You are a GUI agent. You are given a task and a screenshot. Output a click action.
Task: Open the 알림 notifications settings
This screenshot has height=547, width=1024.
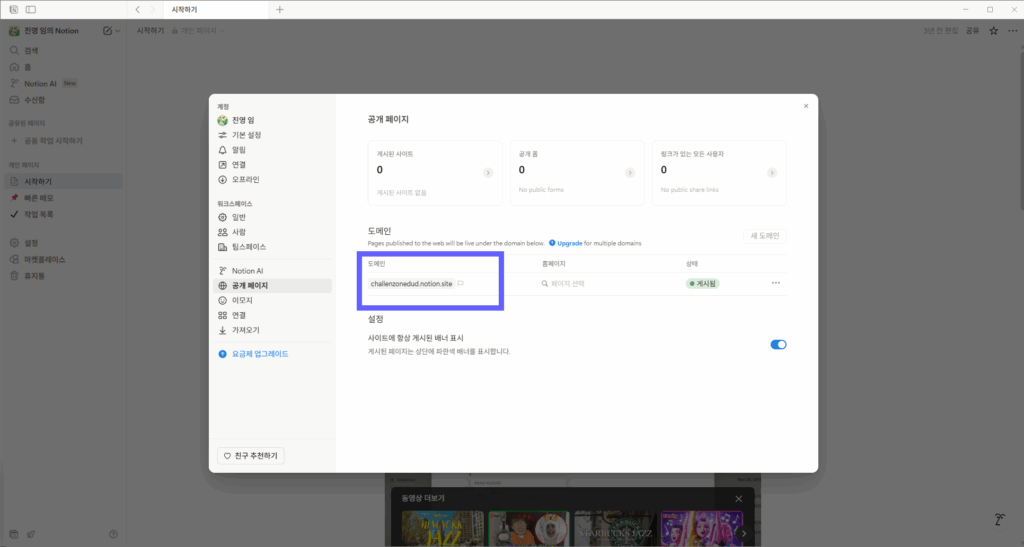click(272, 150)
